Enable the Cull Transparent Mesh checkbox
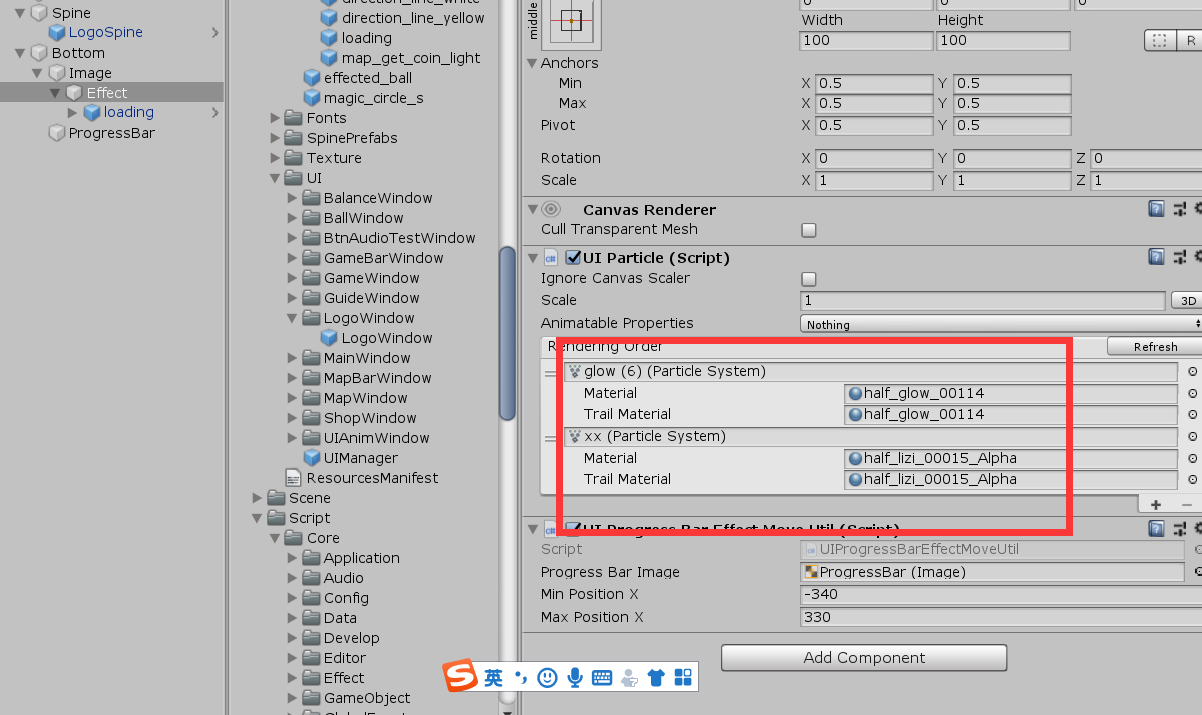This screenshot has width=1202, height=715. click(809, 228)
